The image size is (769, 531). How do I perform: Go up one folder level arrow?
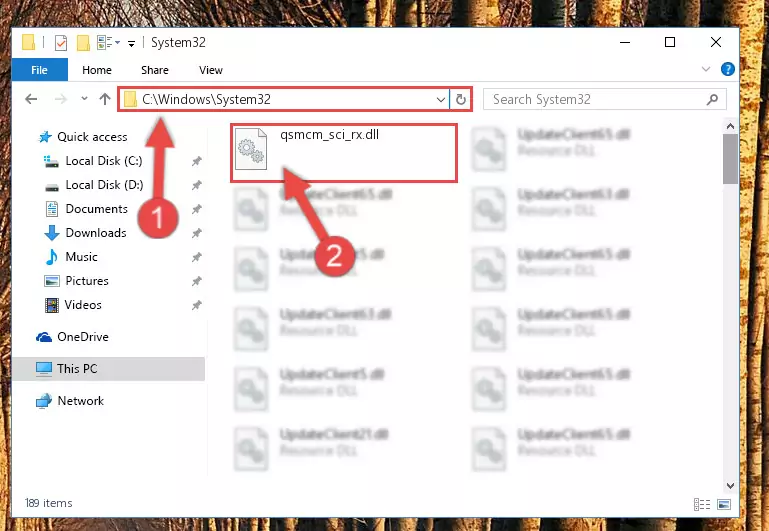104,99
